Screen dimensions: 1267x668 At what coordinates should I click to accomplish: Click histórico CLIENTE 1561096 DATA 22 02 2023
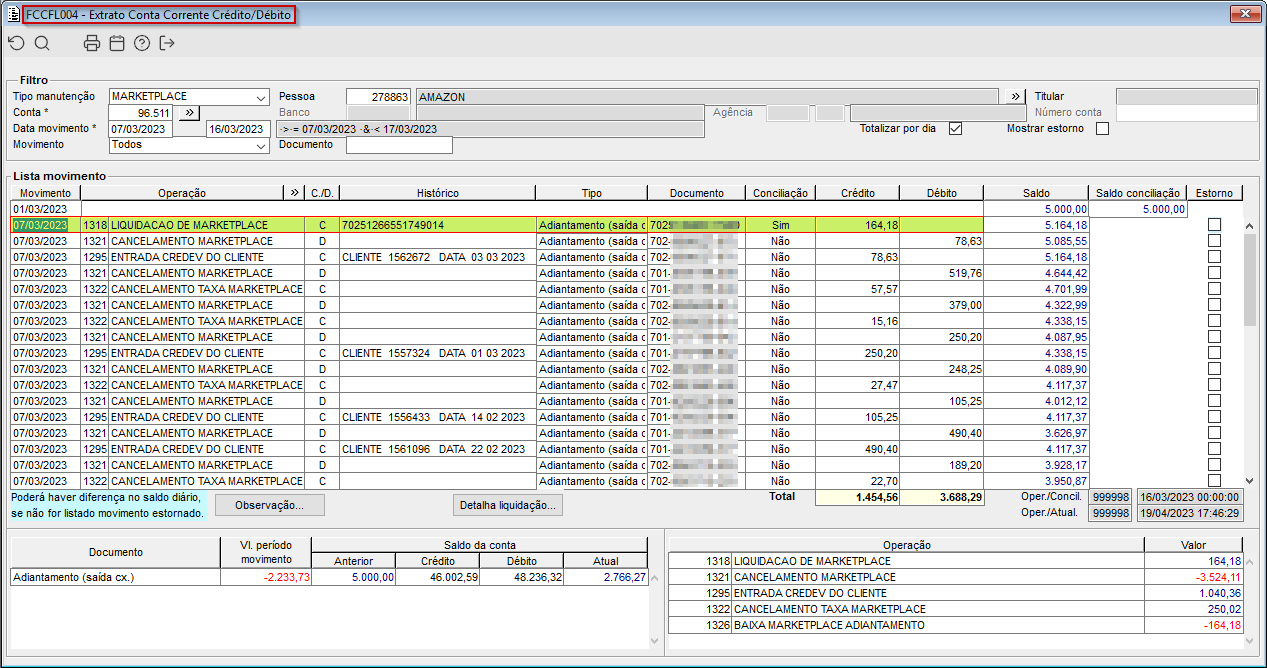433,449
